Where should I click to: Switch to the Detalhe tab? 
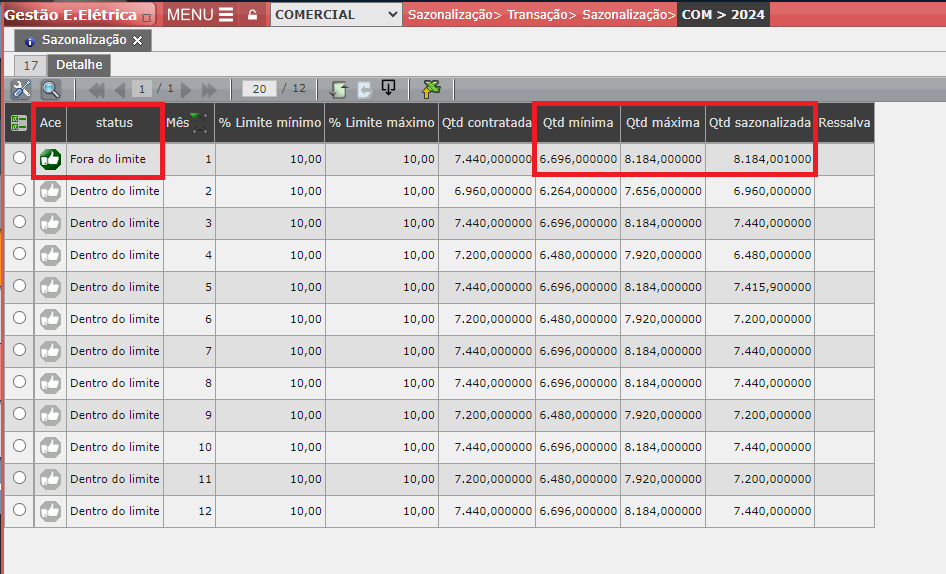[x=79, y=65]
